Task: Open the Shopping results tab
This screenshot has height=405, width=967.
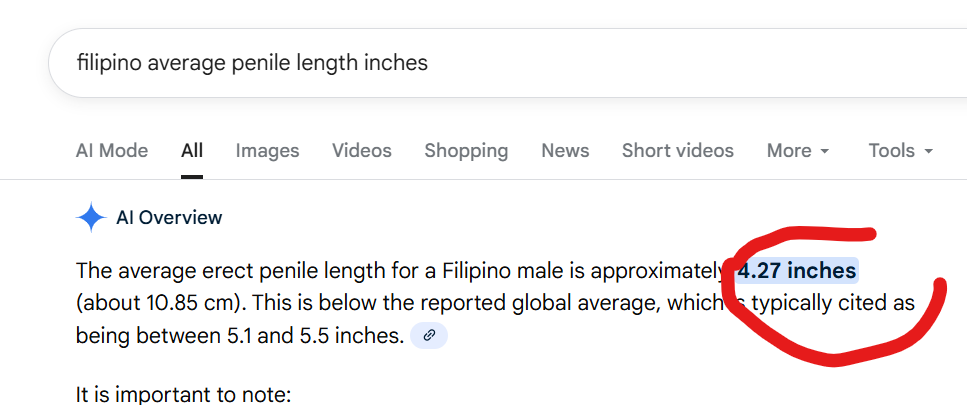Action: 466,151
